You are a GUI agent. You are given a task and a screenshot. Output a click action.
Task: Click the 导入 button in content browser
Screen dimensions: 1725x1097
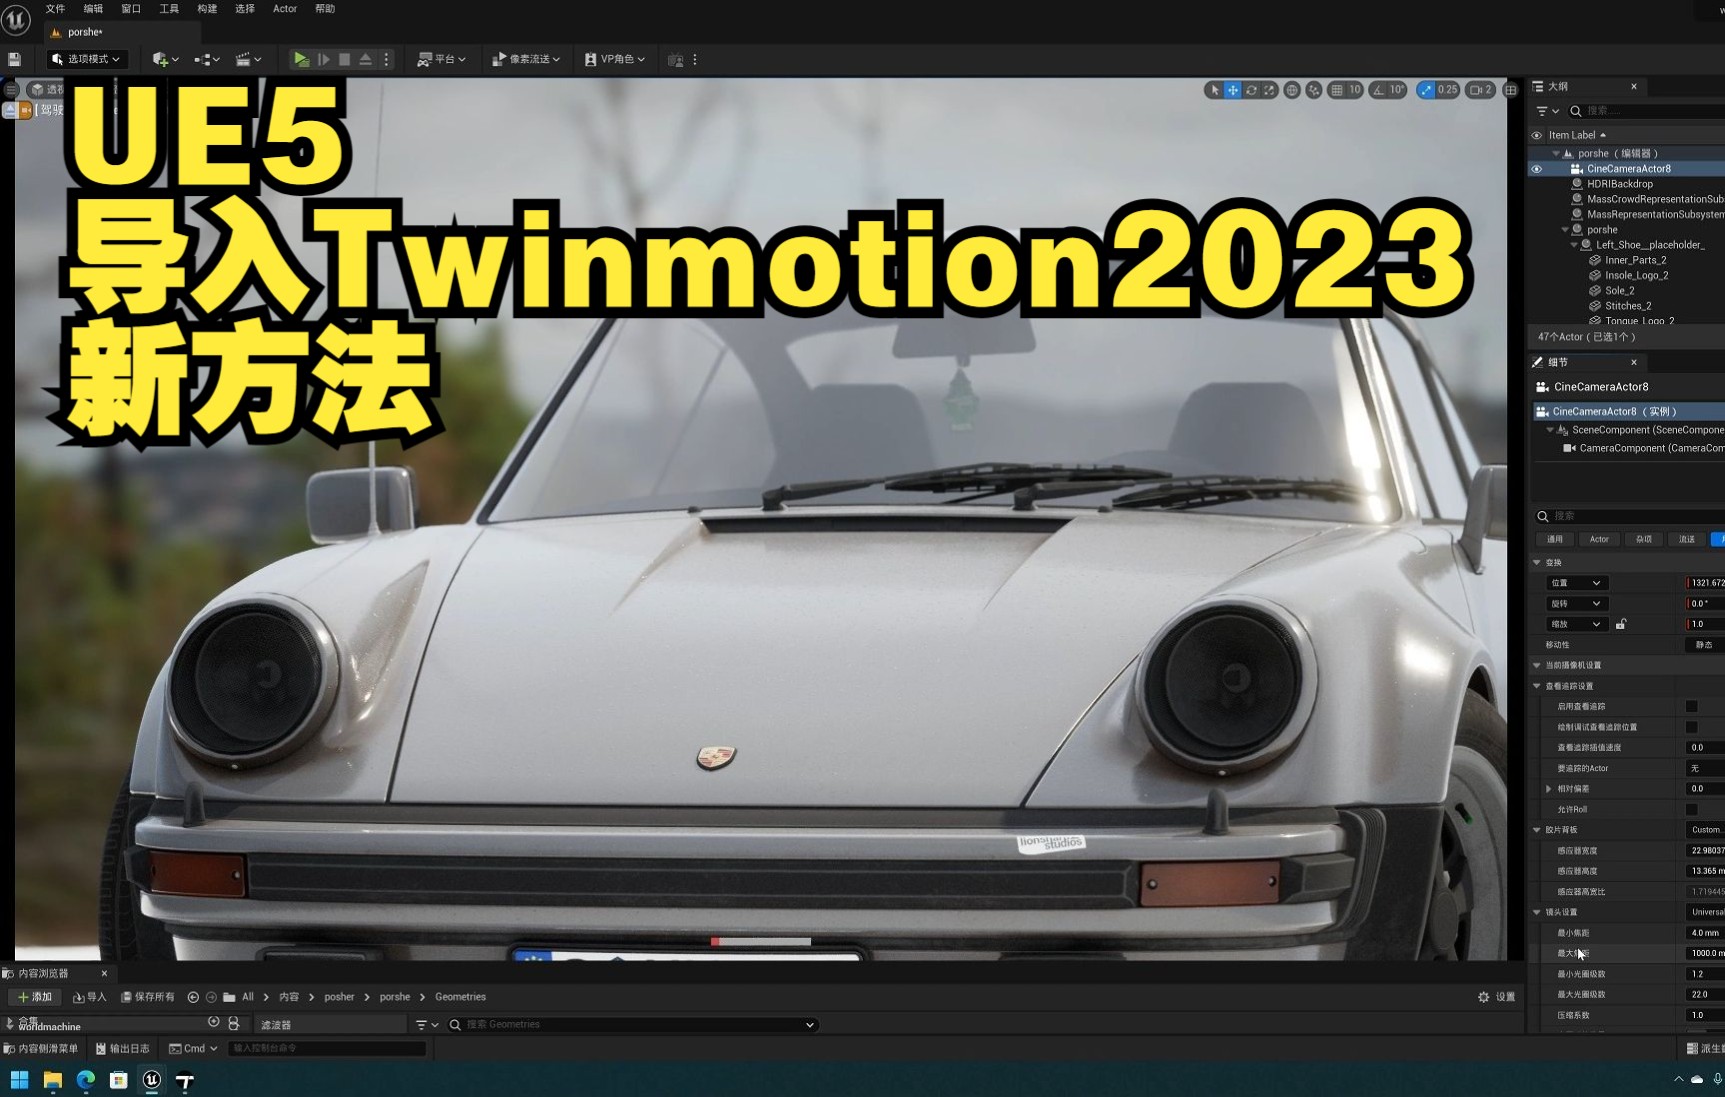[90, 996]
